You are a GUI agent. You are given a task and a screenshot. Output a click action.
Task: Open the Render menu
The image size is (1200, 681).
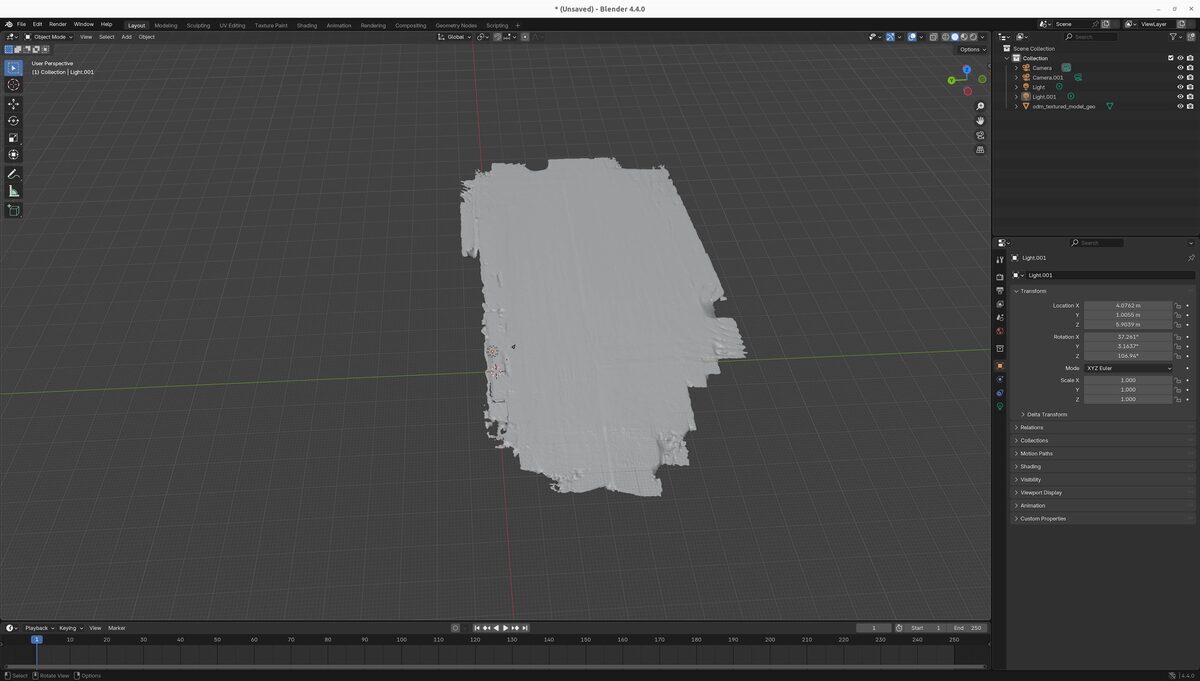coord(57,24)
